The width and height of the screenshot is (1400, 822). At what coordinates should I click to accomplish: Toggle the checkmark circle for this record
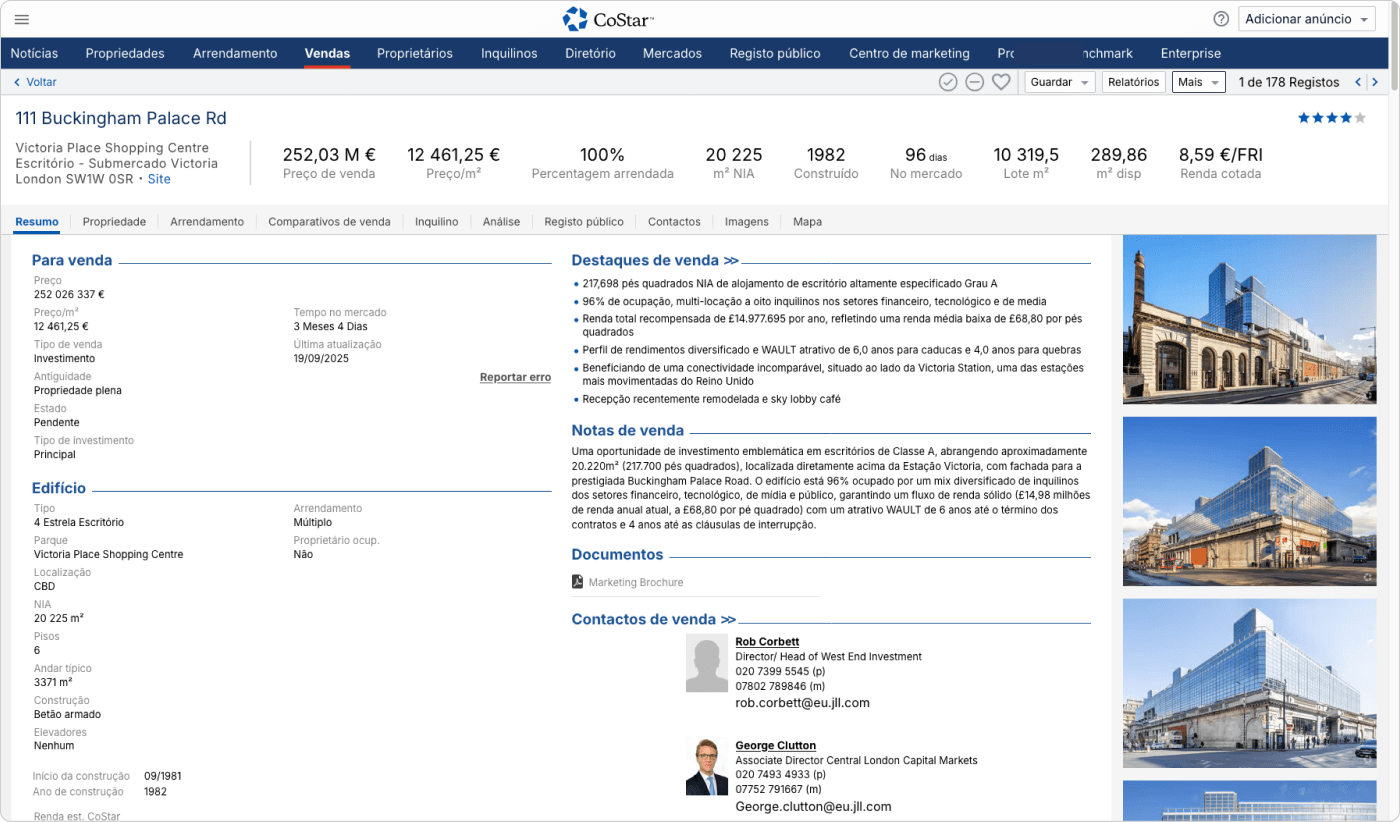[948, 82]
